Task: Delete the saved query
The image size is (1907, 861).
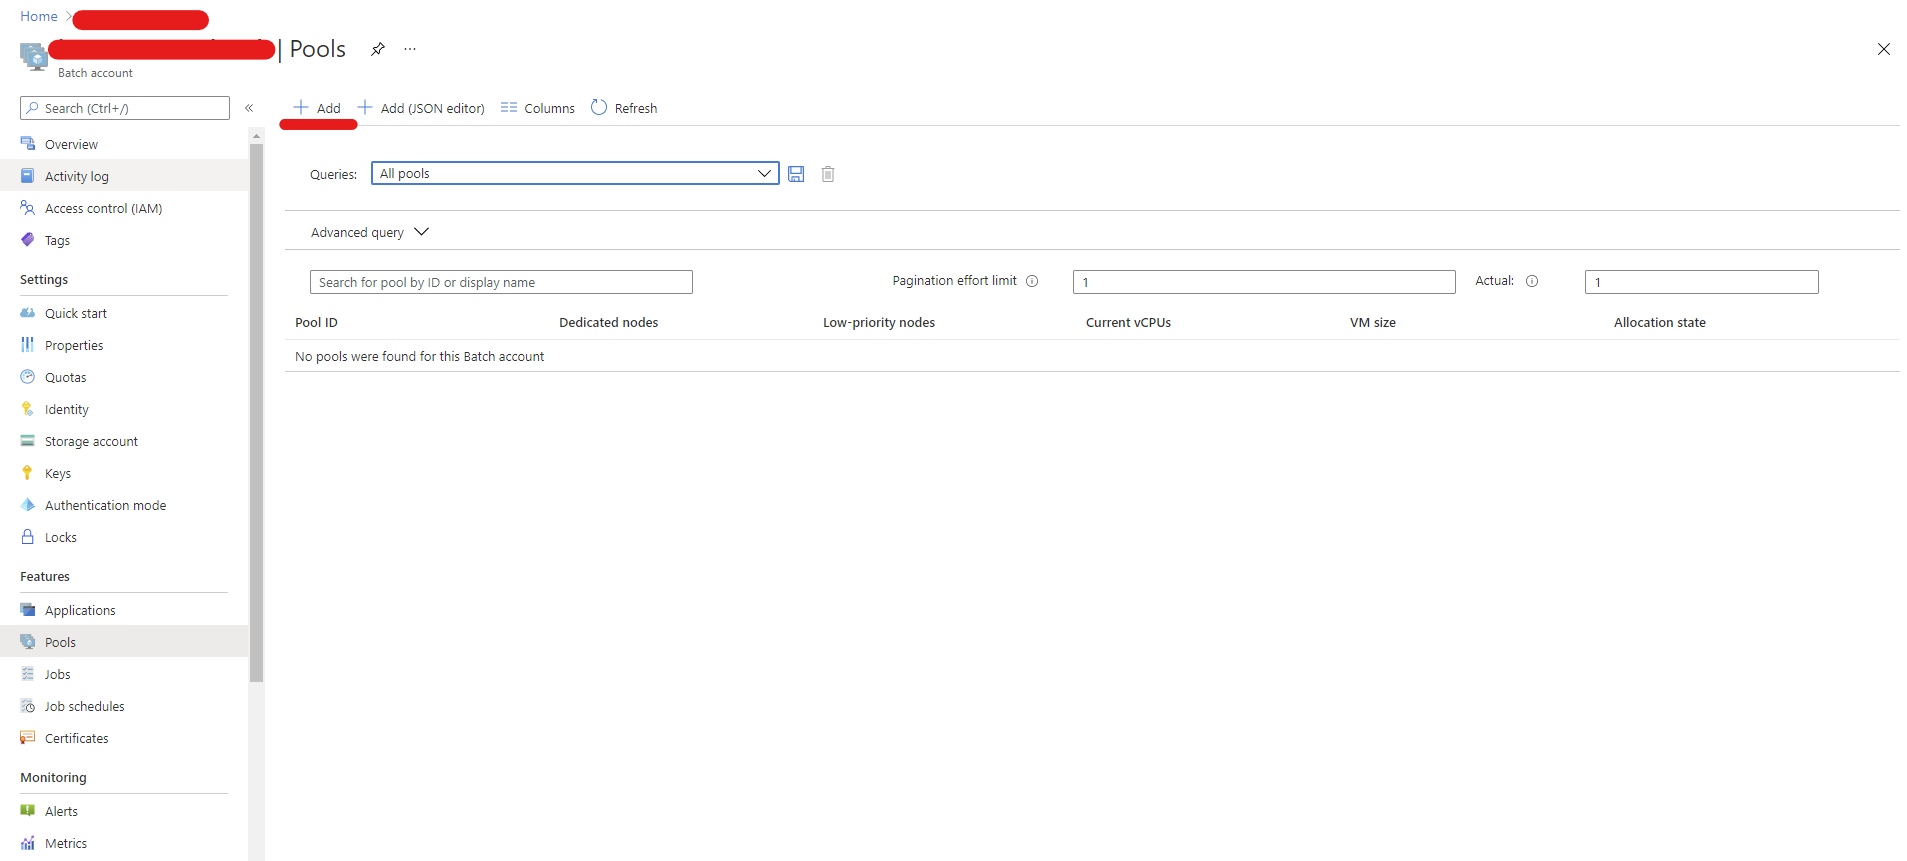Action: click(828, 174)
